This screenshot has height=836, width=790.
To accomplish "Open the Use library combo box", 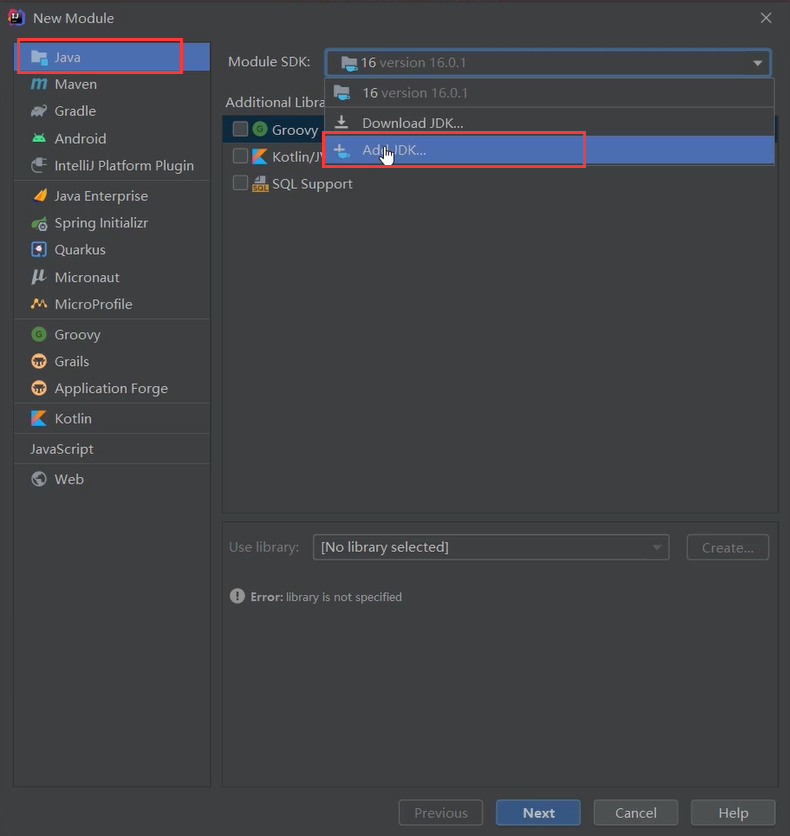I will point(490,547).
